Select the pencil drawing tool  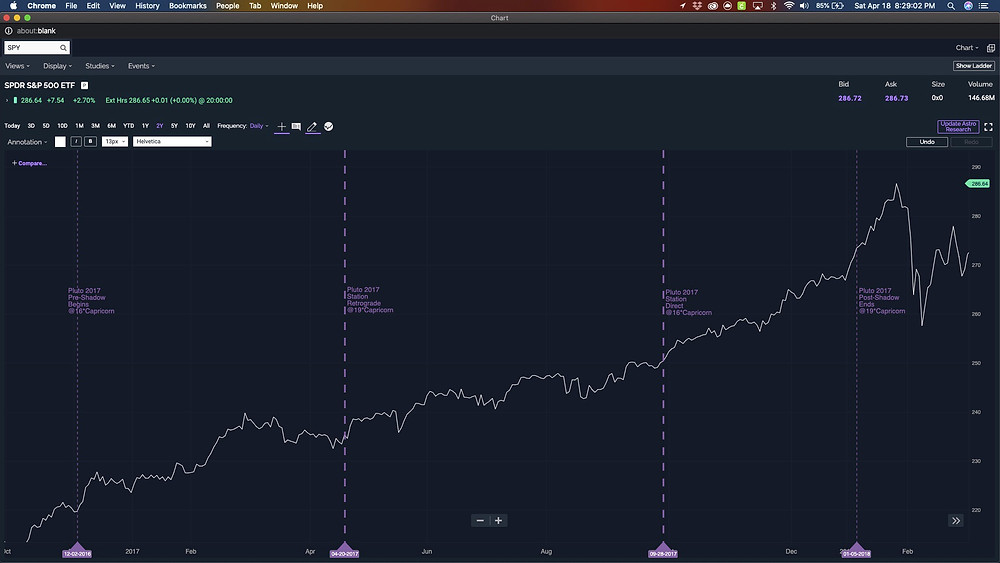[312, 126]
